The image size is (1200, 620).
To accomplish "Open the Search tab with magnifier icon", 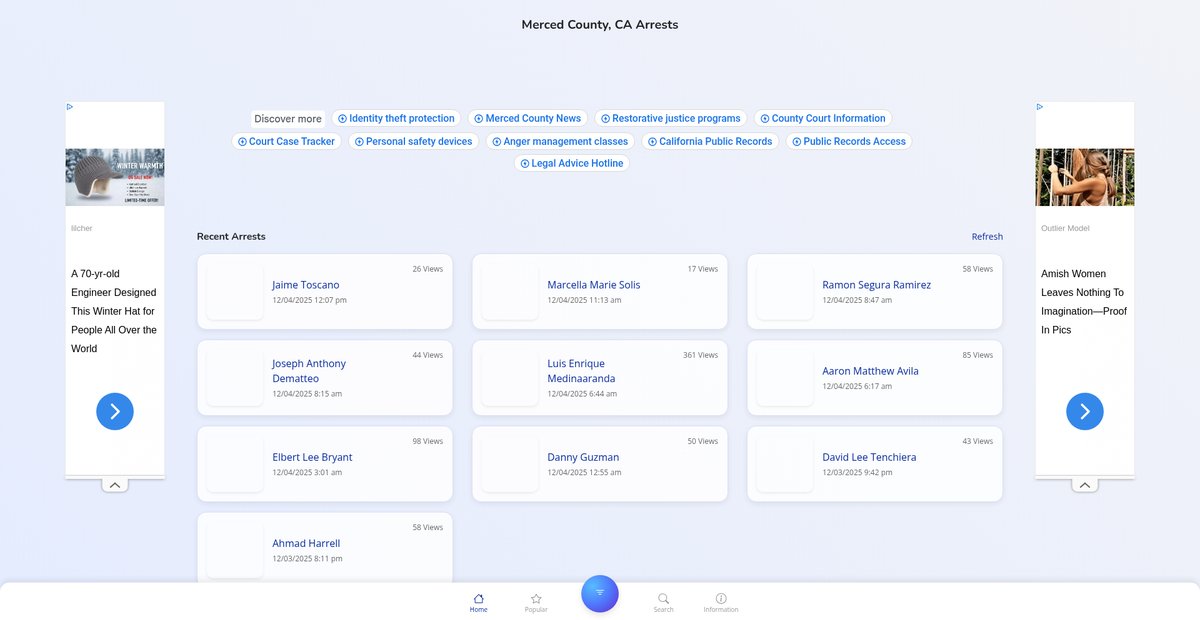I will coord(663,602).
